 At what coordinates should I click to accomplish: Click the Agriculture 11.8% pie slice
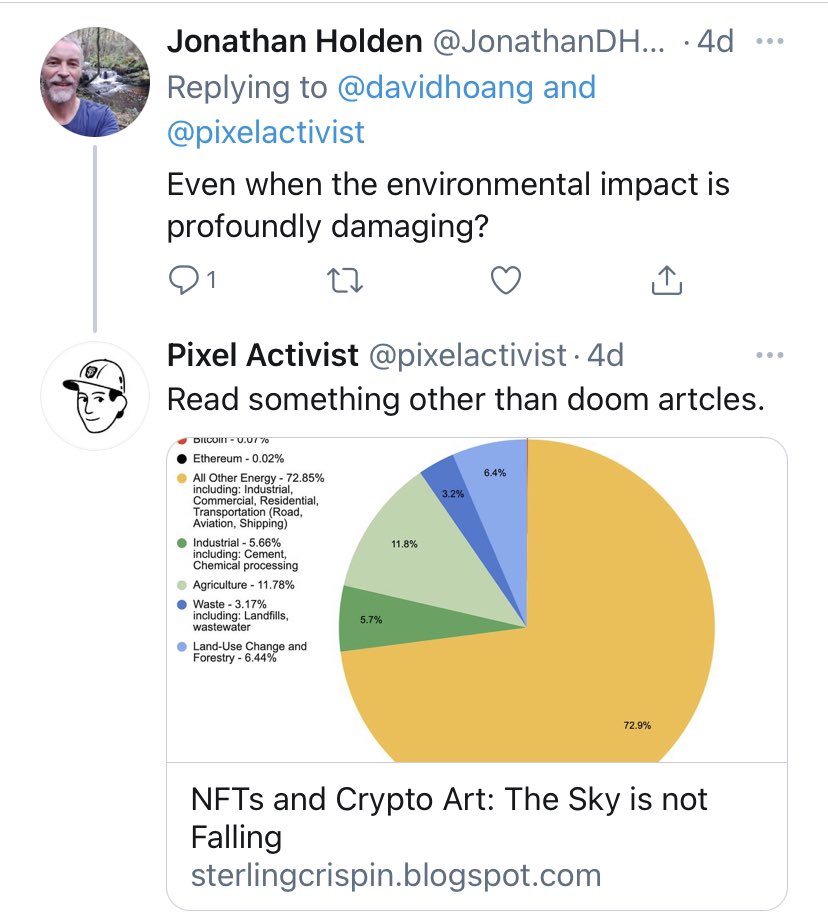tap(400, 540)
